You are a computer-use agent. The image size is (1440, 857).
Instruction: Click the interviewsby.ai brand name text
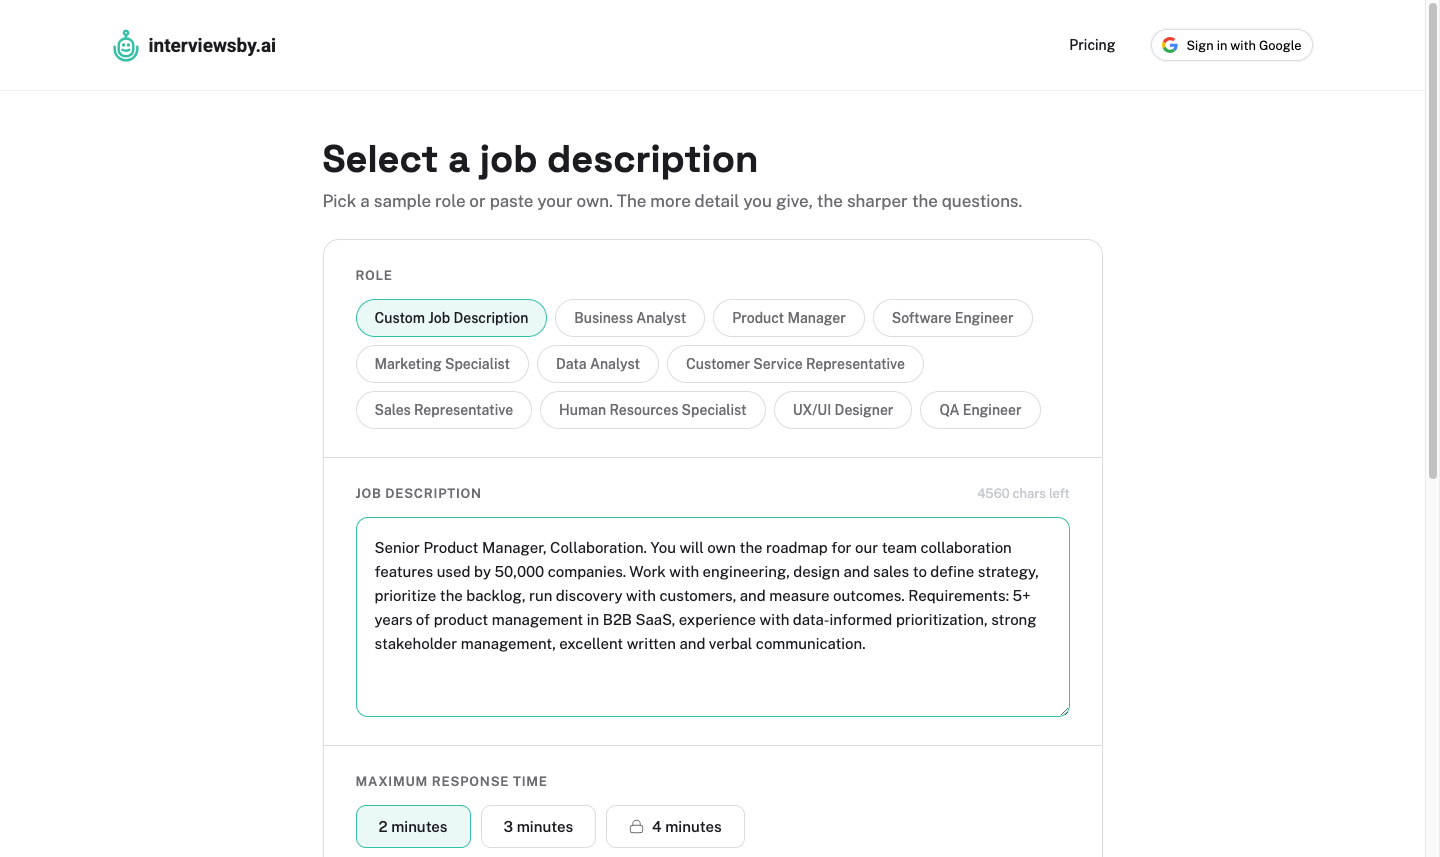[x=212, y=45]
